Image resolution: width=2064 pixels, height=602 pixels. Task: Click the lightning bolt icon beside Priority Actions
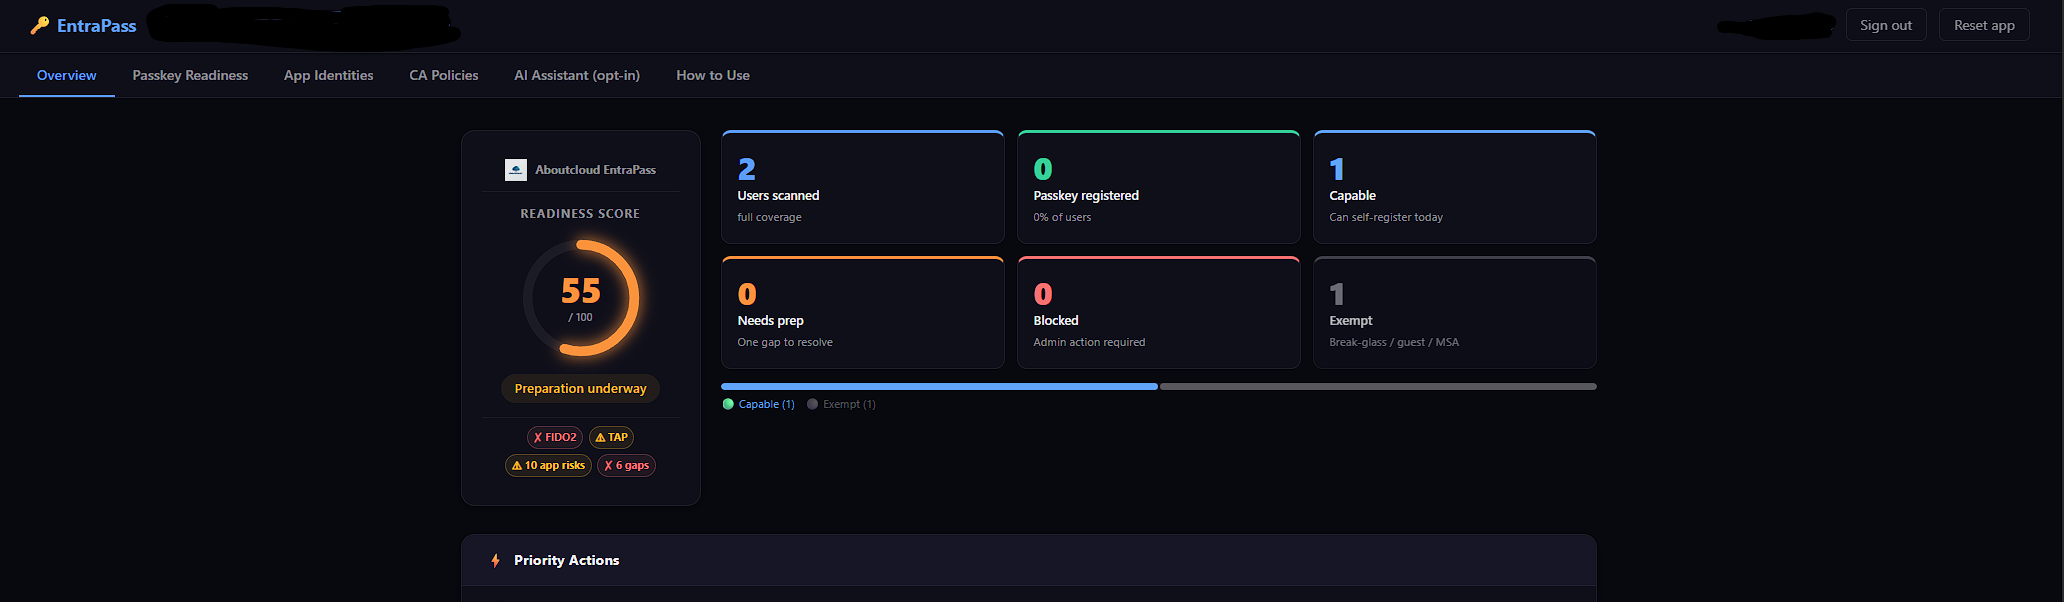coord(495,561)
